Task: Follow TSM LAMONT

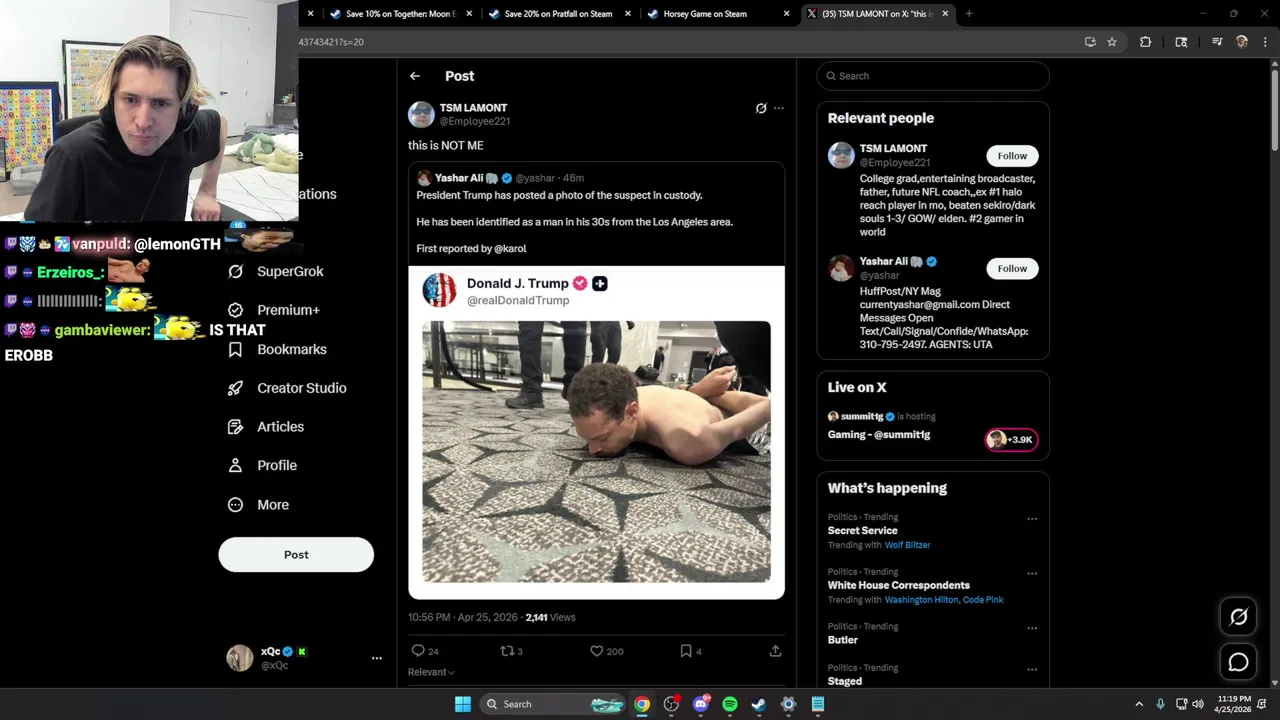Action: click(x=1012, y=156)
